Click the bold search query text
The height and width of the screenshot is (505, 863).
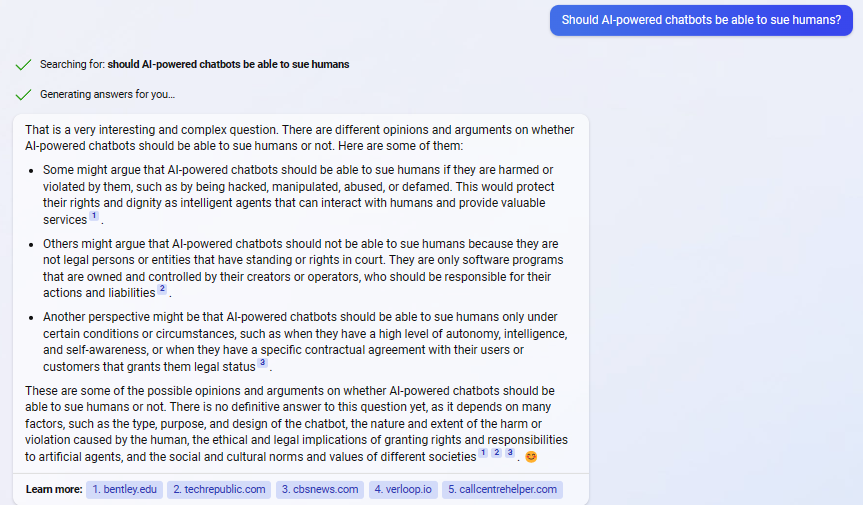pos(228,64)
